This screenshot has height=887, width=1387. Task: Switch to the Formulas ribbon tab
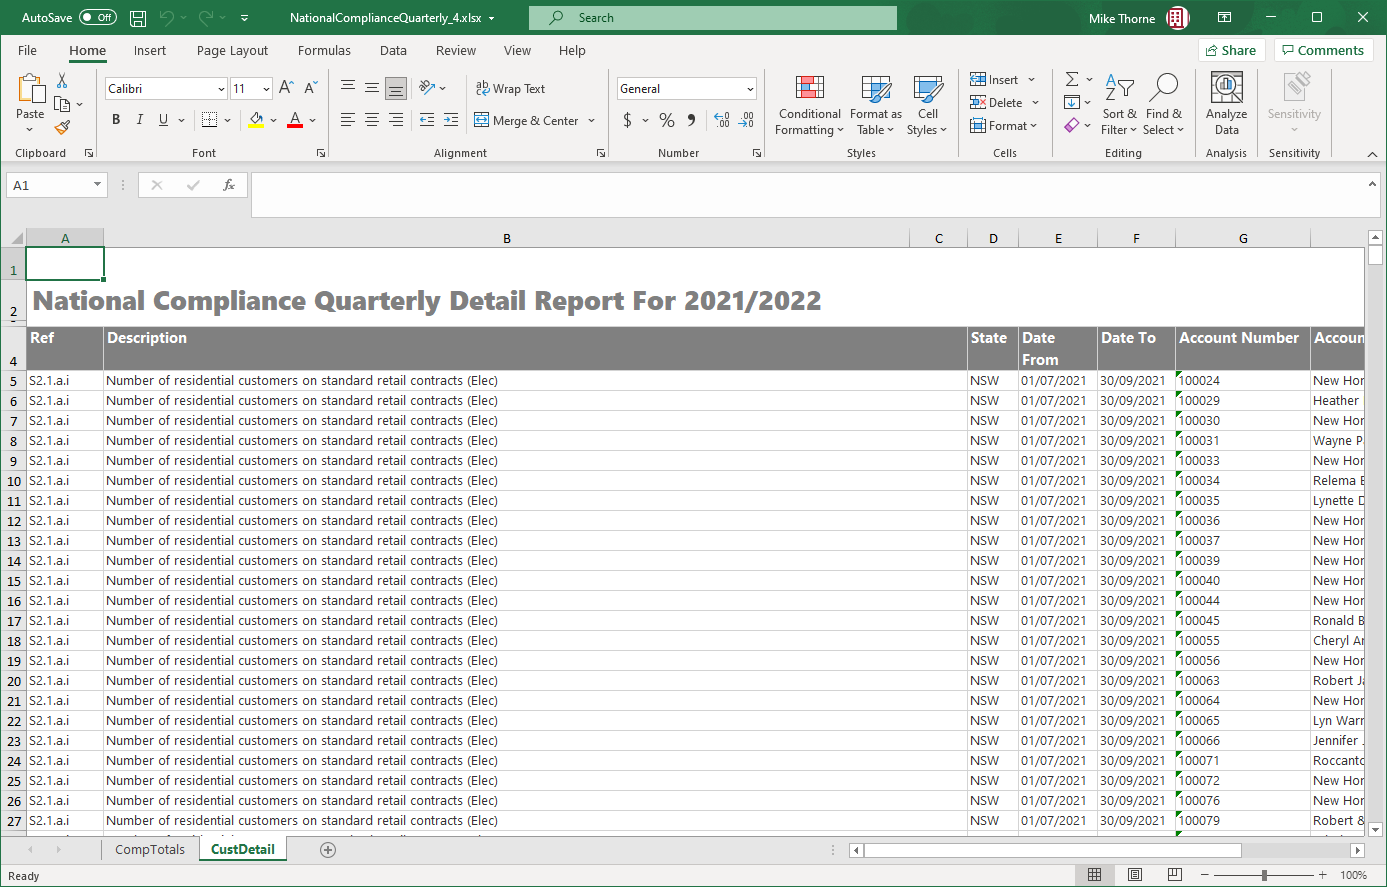pos(324,50)
